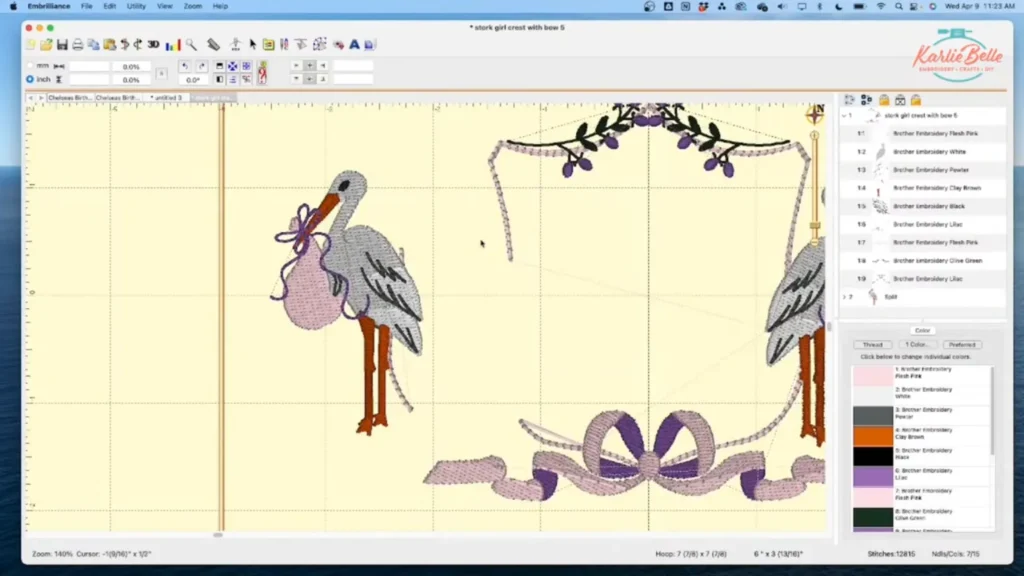Image resolution: width=1024 pixels, height=576 pixels.
Task: Click the first yellow lock icon in object panel
Action: click(x=884, y=100)
